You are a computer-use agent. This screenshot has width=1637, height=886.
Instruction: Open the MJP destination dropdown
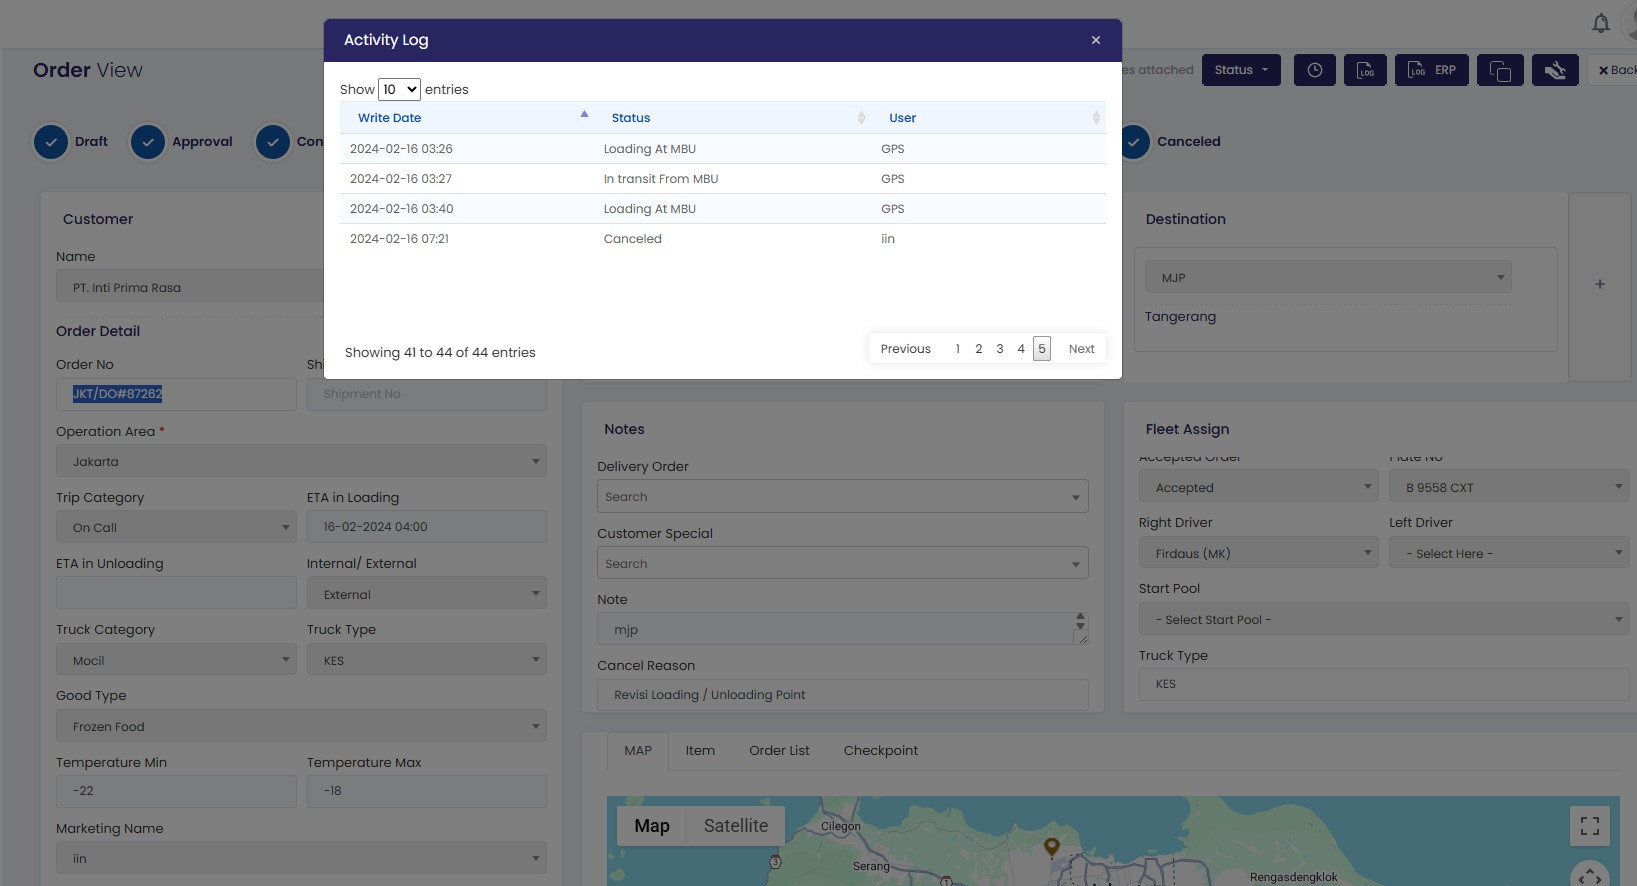pyautogui.click(x=1328, y=277)
